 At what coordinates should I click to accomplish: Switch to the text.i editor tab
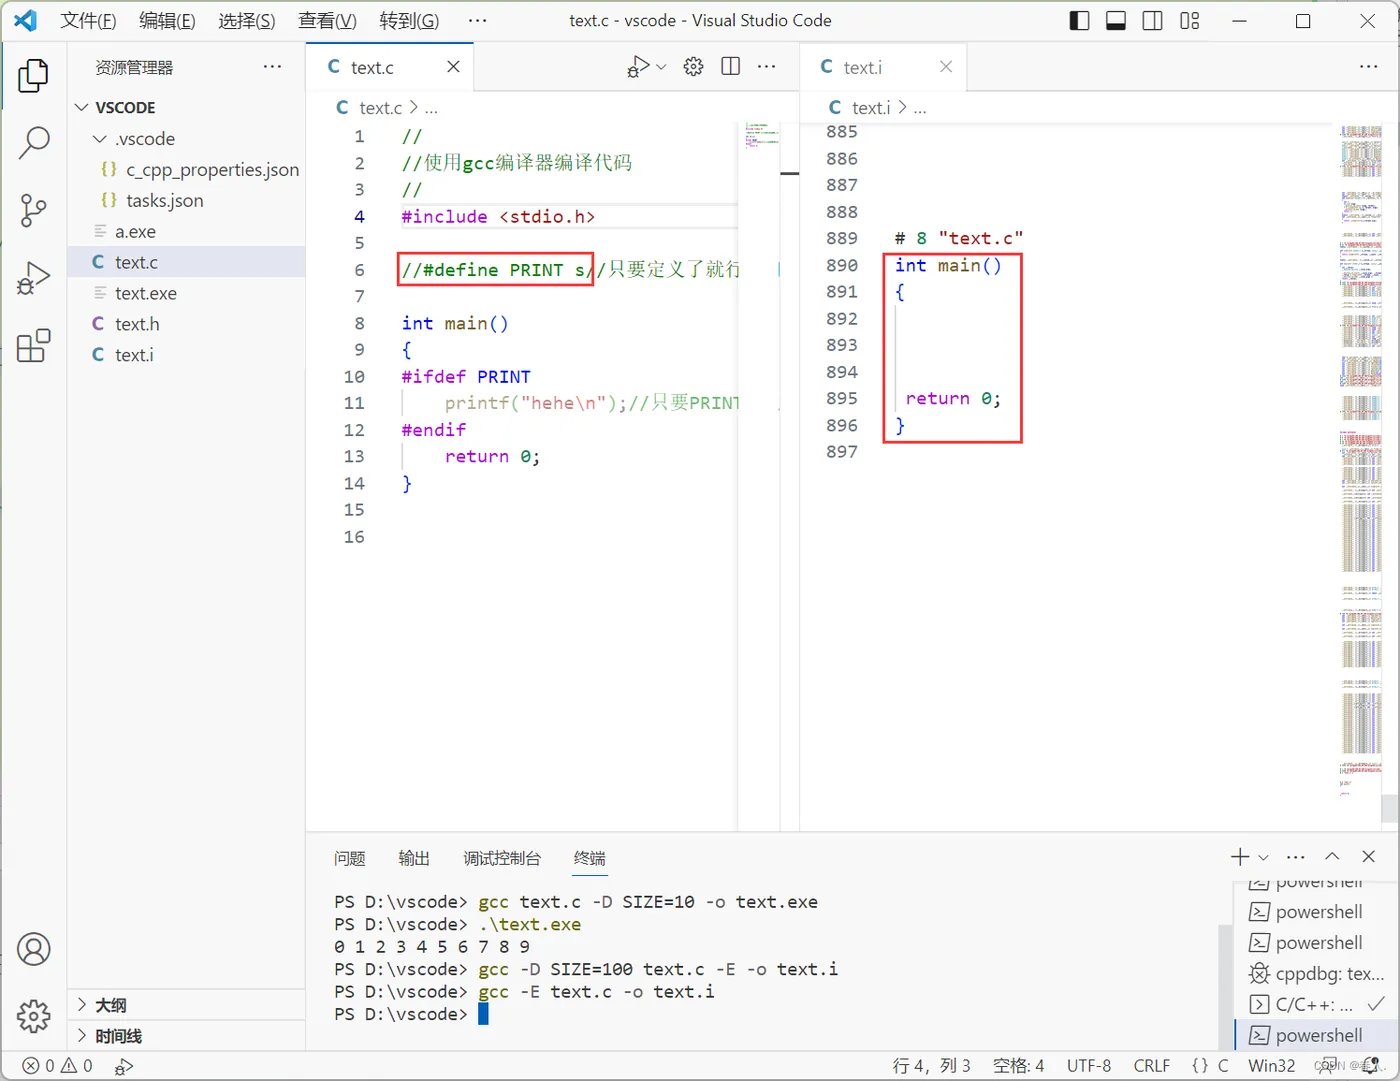[x=883, y=67]
